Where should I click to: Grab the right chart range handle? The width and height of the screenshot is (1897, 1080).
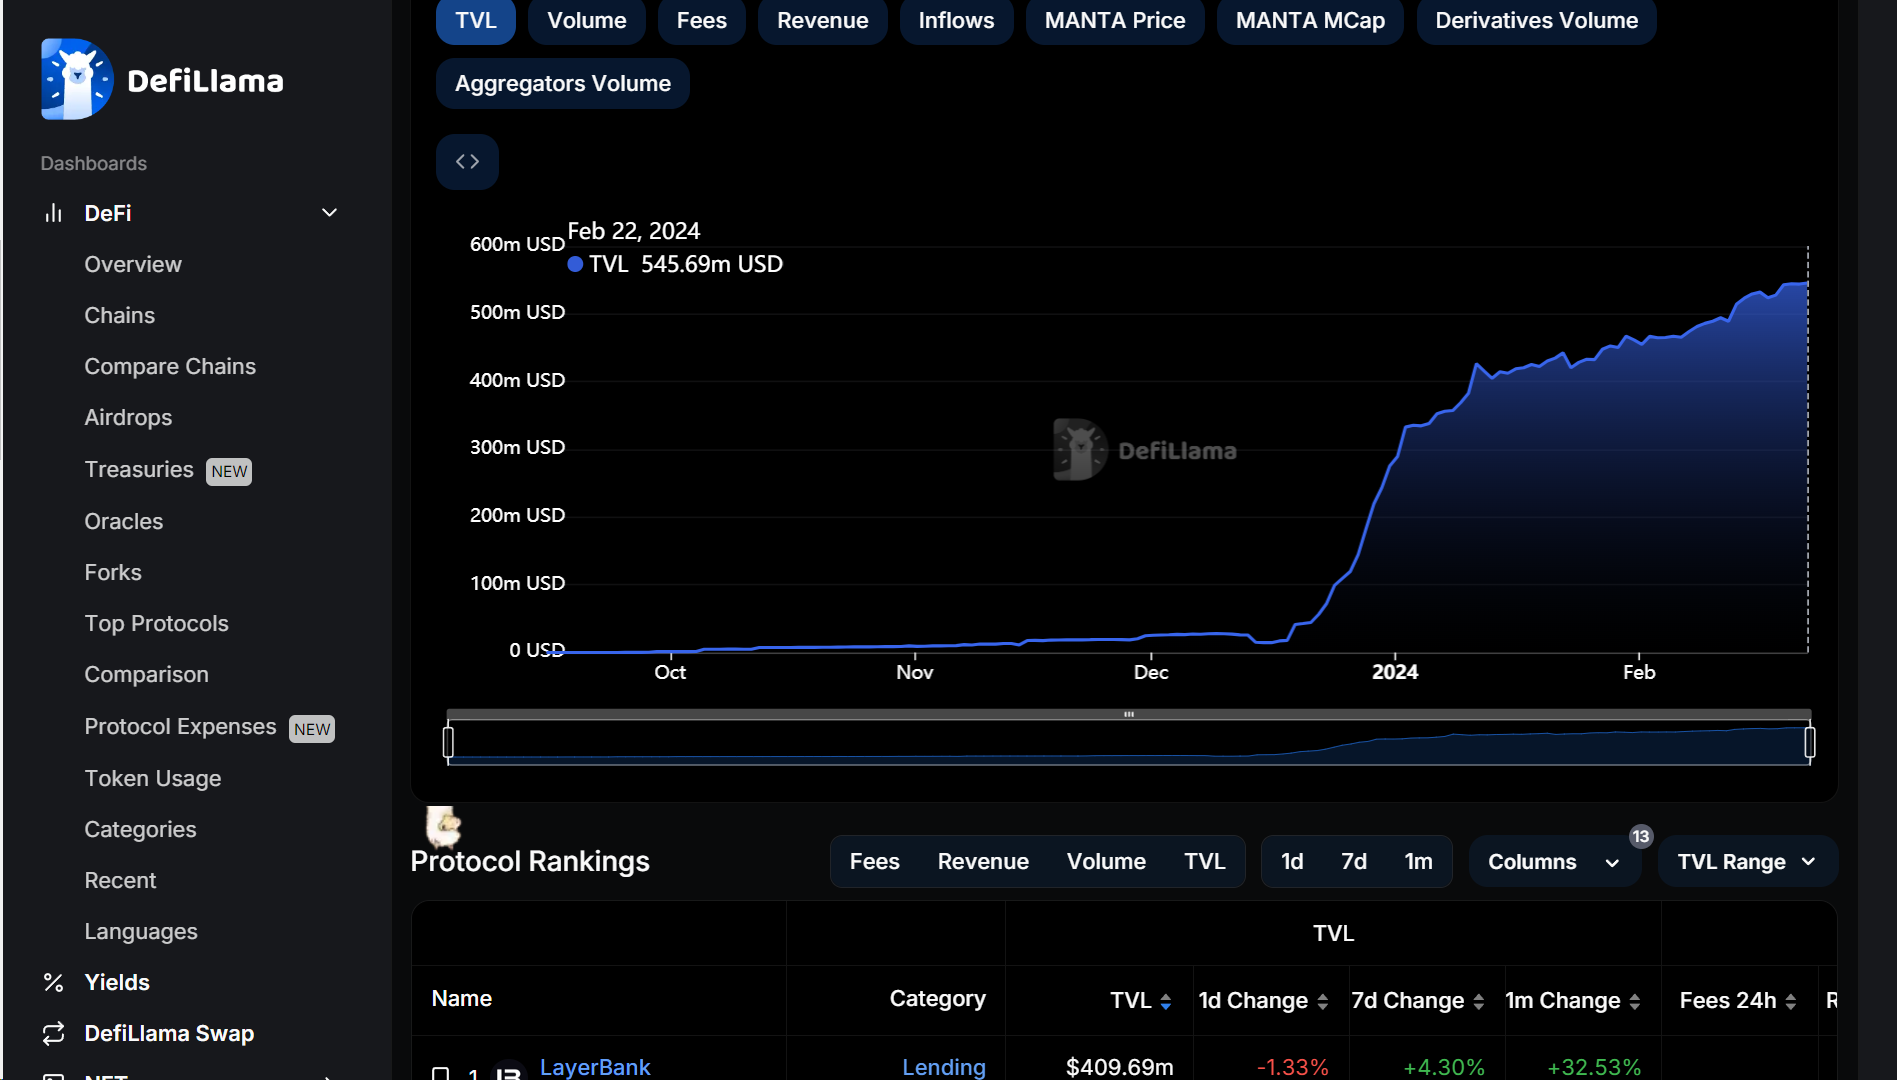tap(1810, 742)
